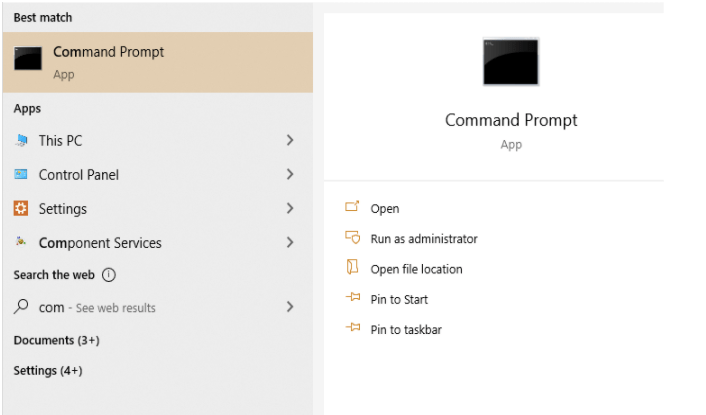The width and height of the screenshot is (706, 415).
Task: Click the orange Settings gear icon
Action: 21,208
